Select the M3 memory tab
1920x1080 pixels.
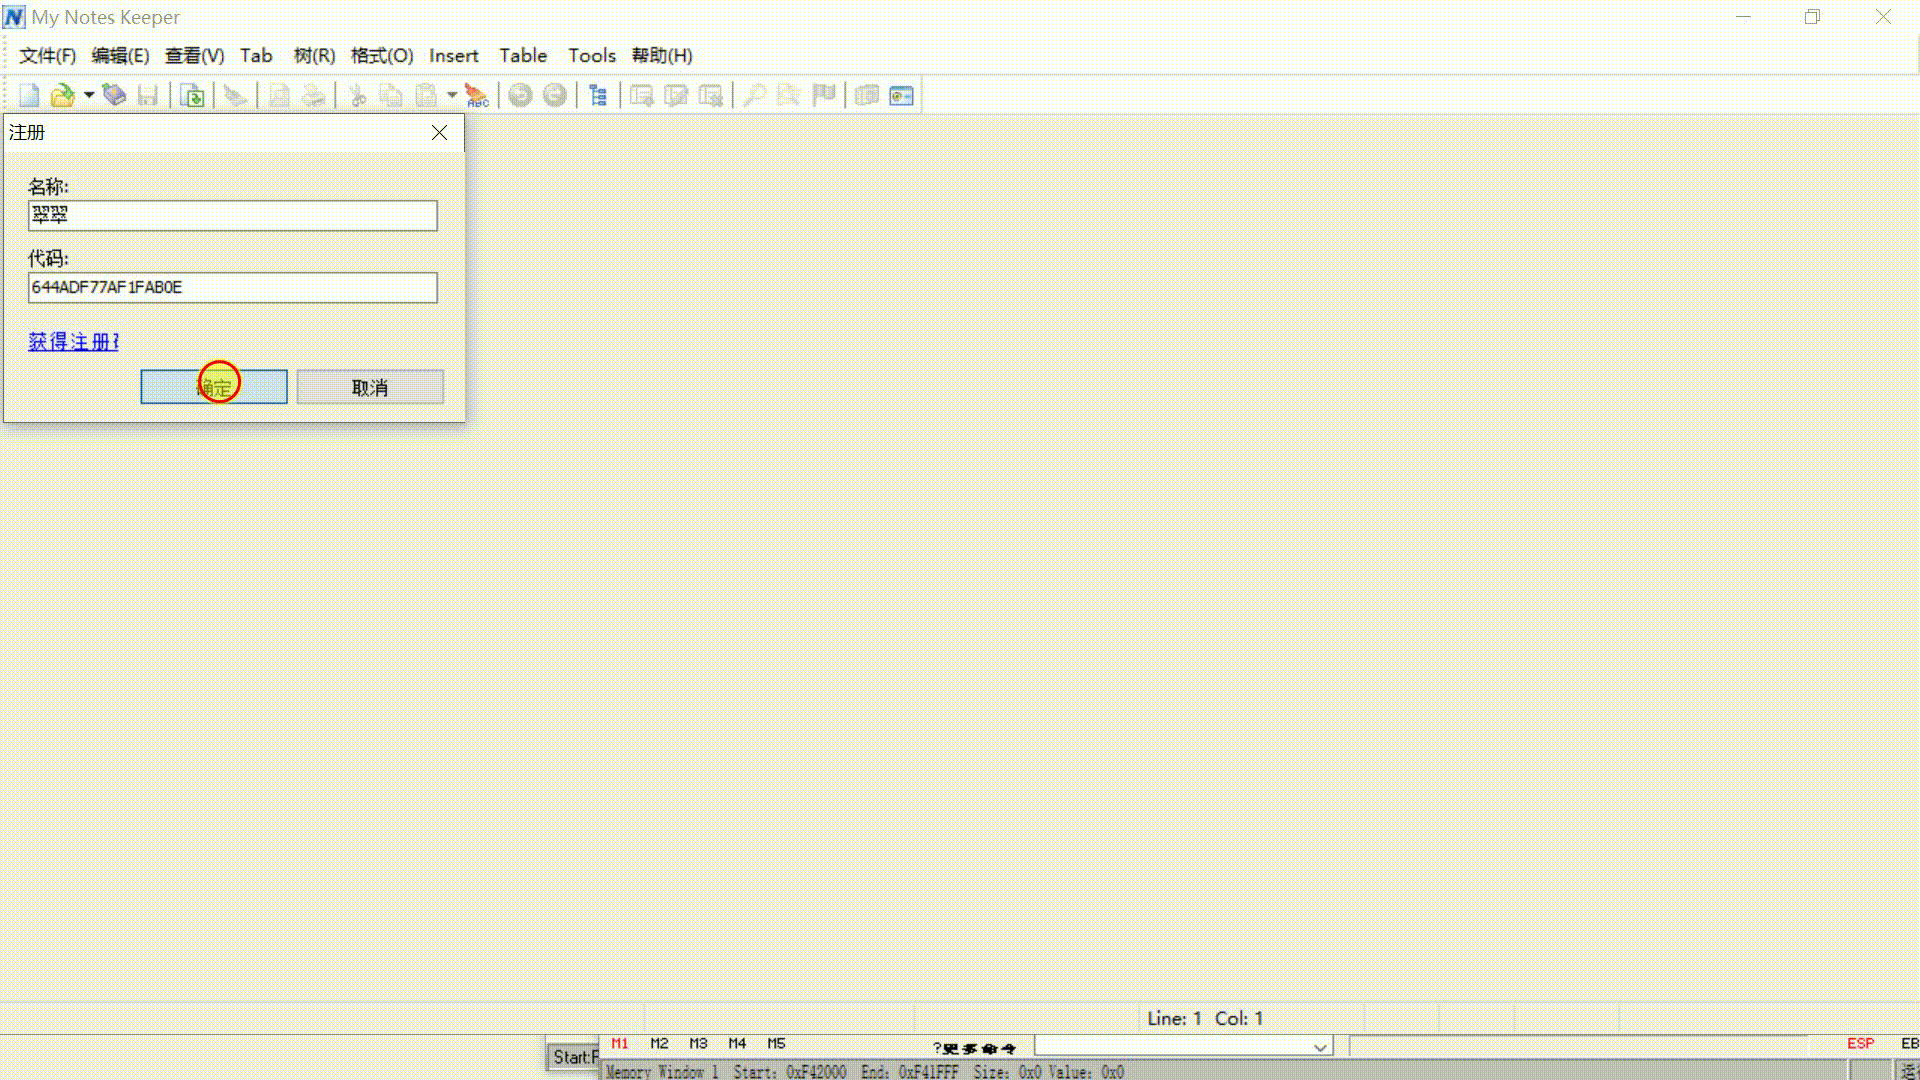[698, 1044]
